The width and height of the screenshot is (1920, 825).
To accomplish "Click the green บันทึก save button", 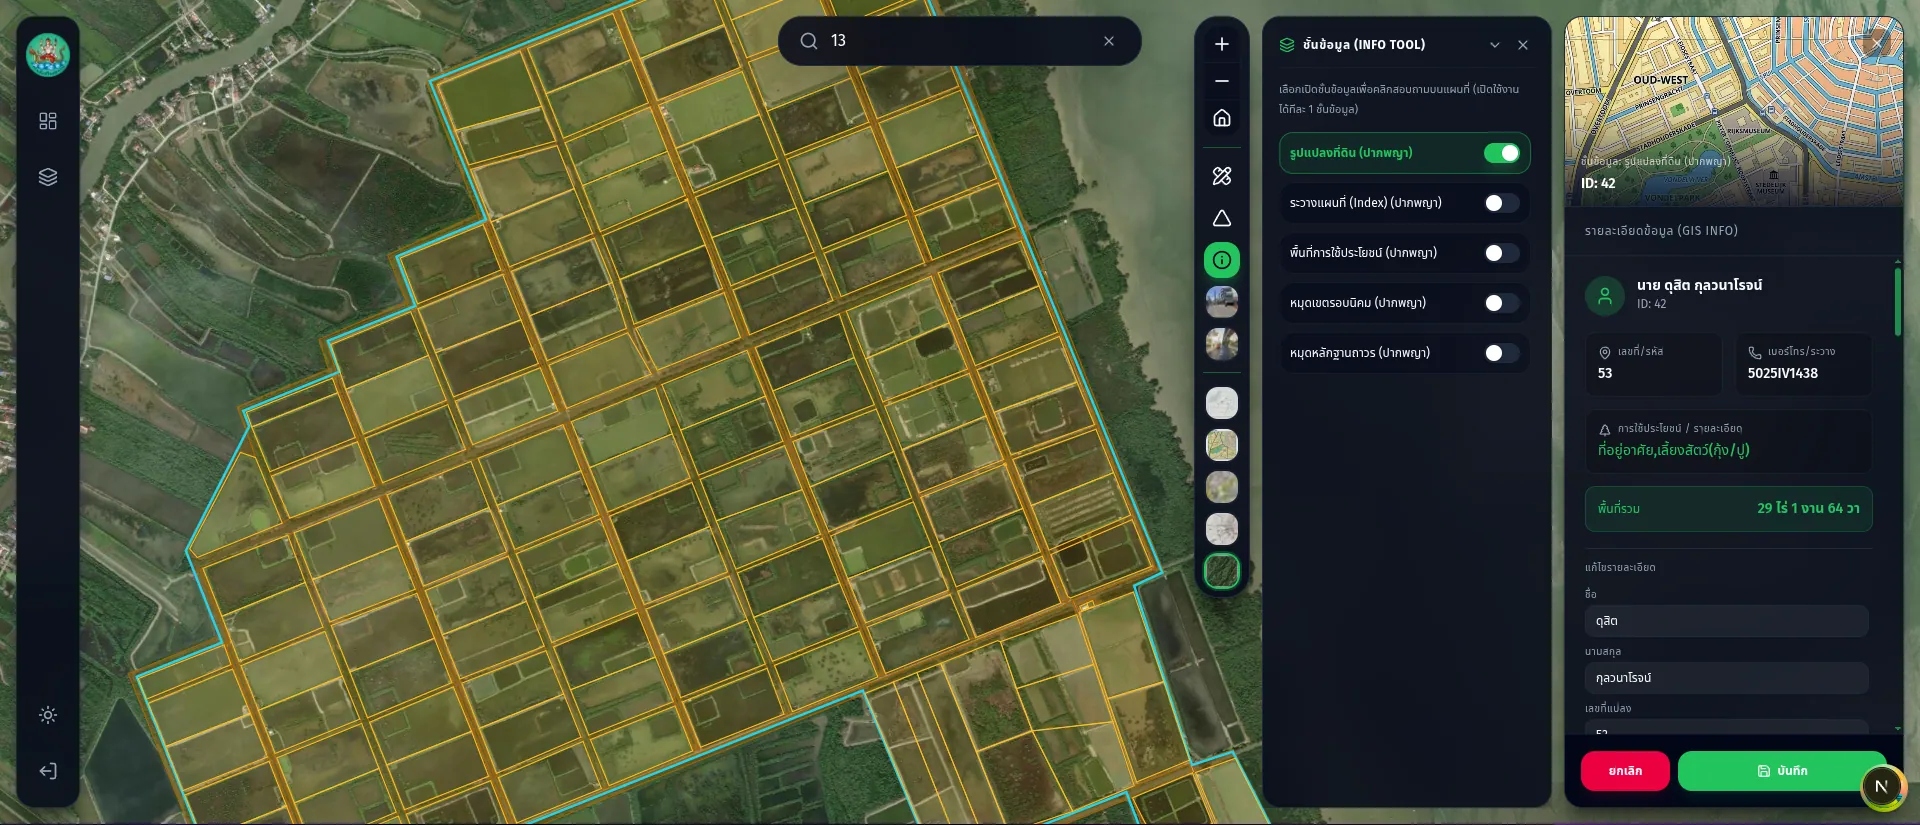I will point(1782,771).
